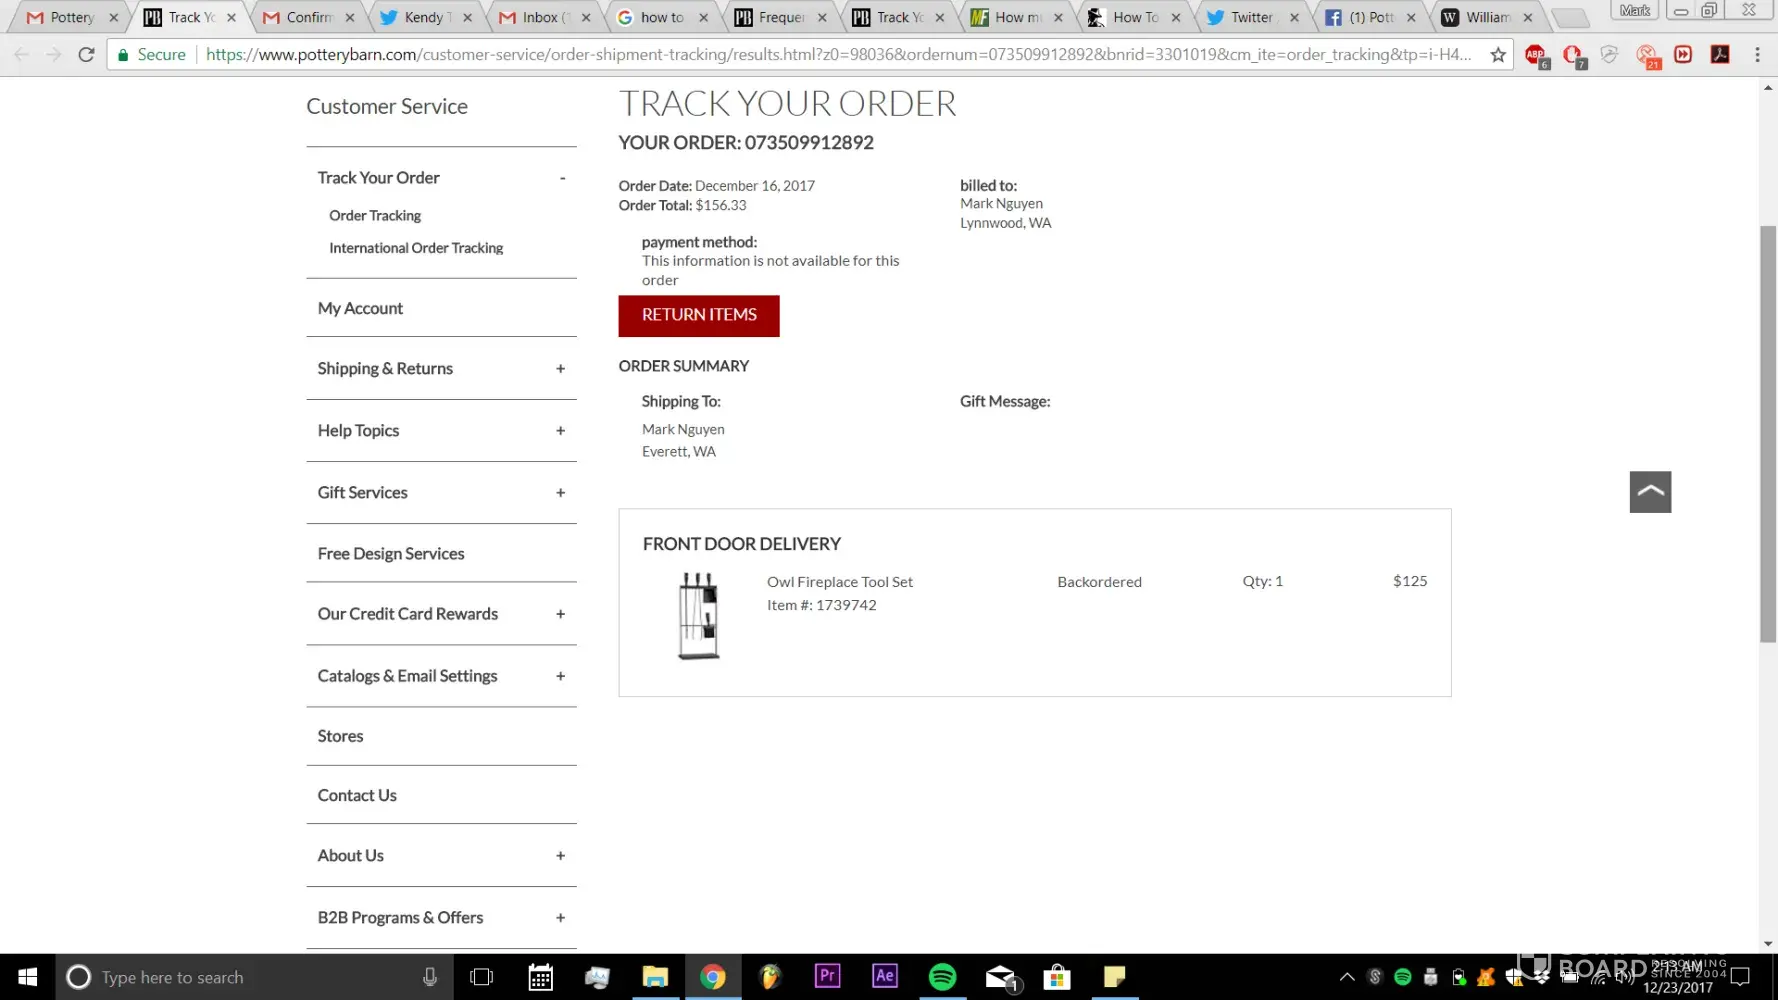Screen dimensions: 1778x1000
Task: Switch to the Facebook Pottery tab
Action: [1369, 17]
